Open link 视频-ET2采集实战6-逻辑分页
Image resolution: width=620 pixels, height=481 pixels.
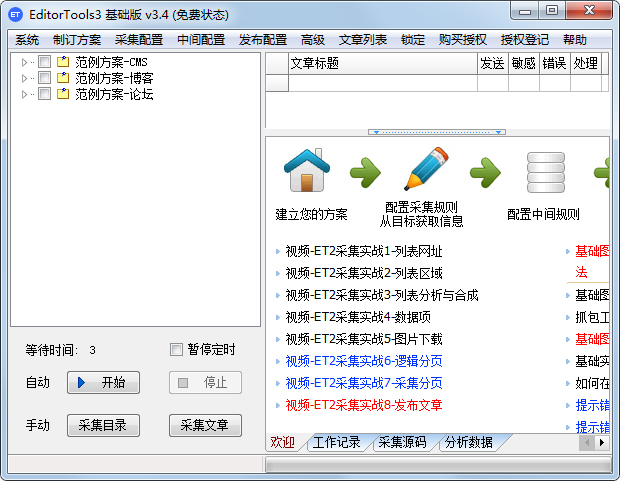[x=364, y=361]
